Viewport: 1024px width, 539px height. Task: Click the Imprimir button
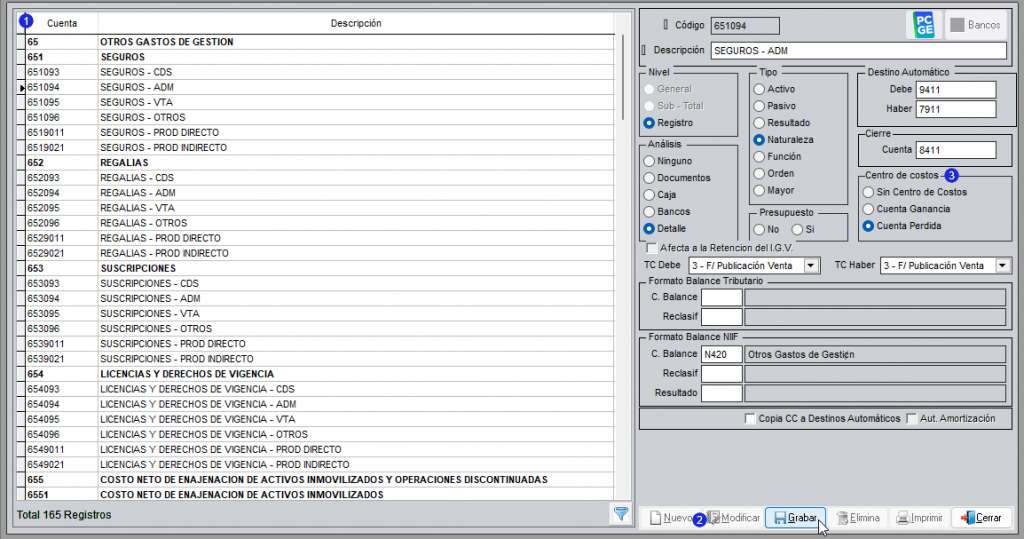pyautogui.click(x=920, y=518)
